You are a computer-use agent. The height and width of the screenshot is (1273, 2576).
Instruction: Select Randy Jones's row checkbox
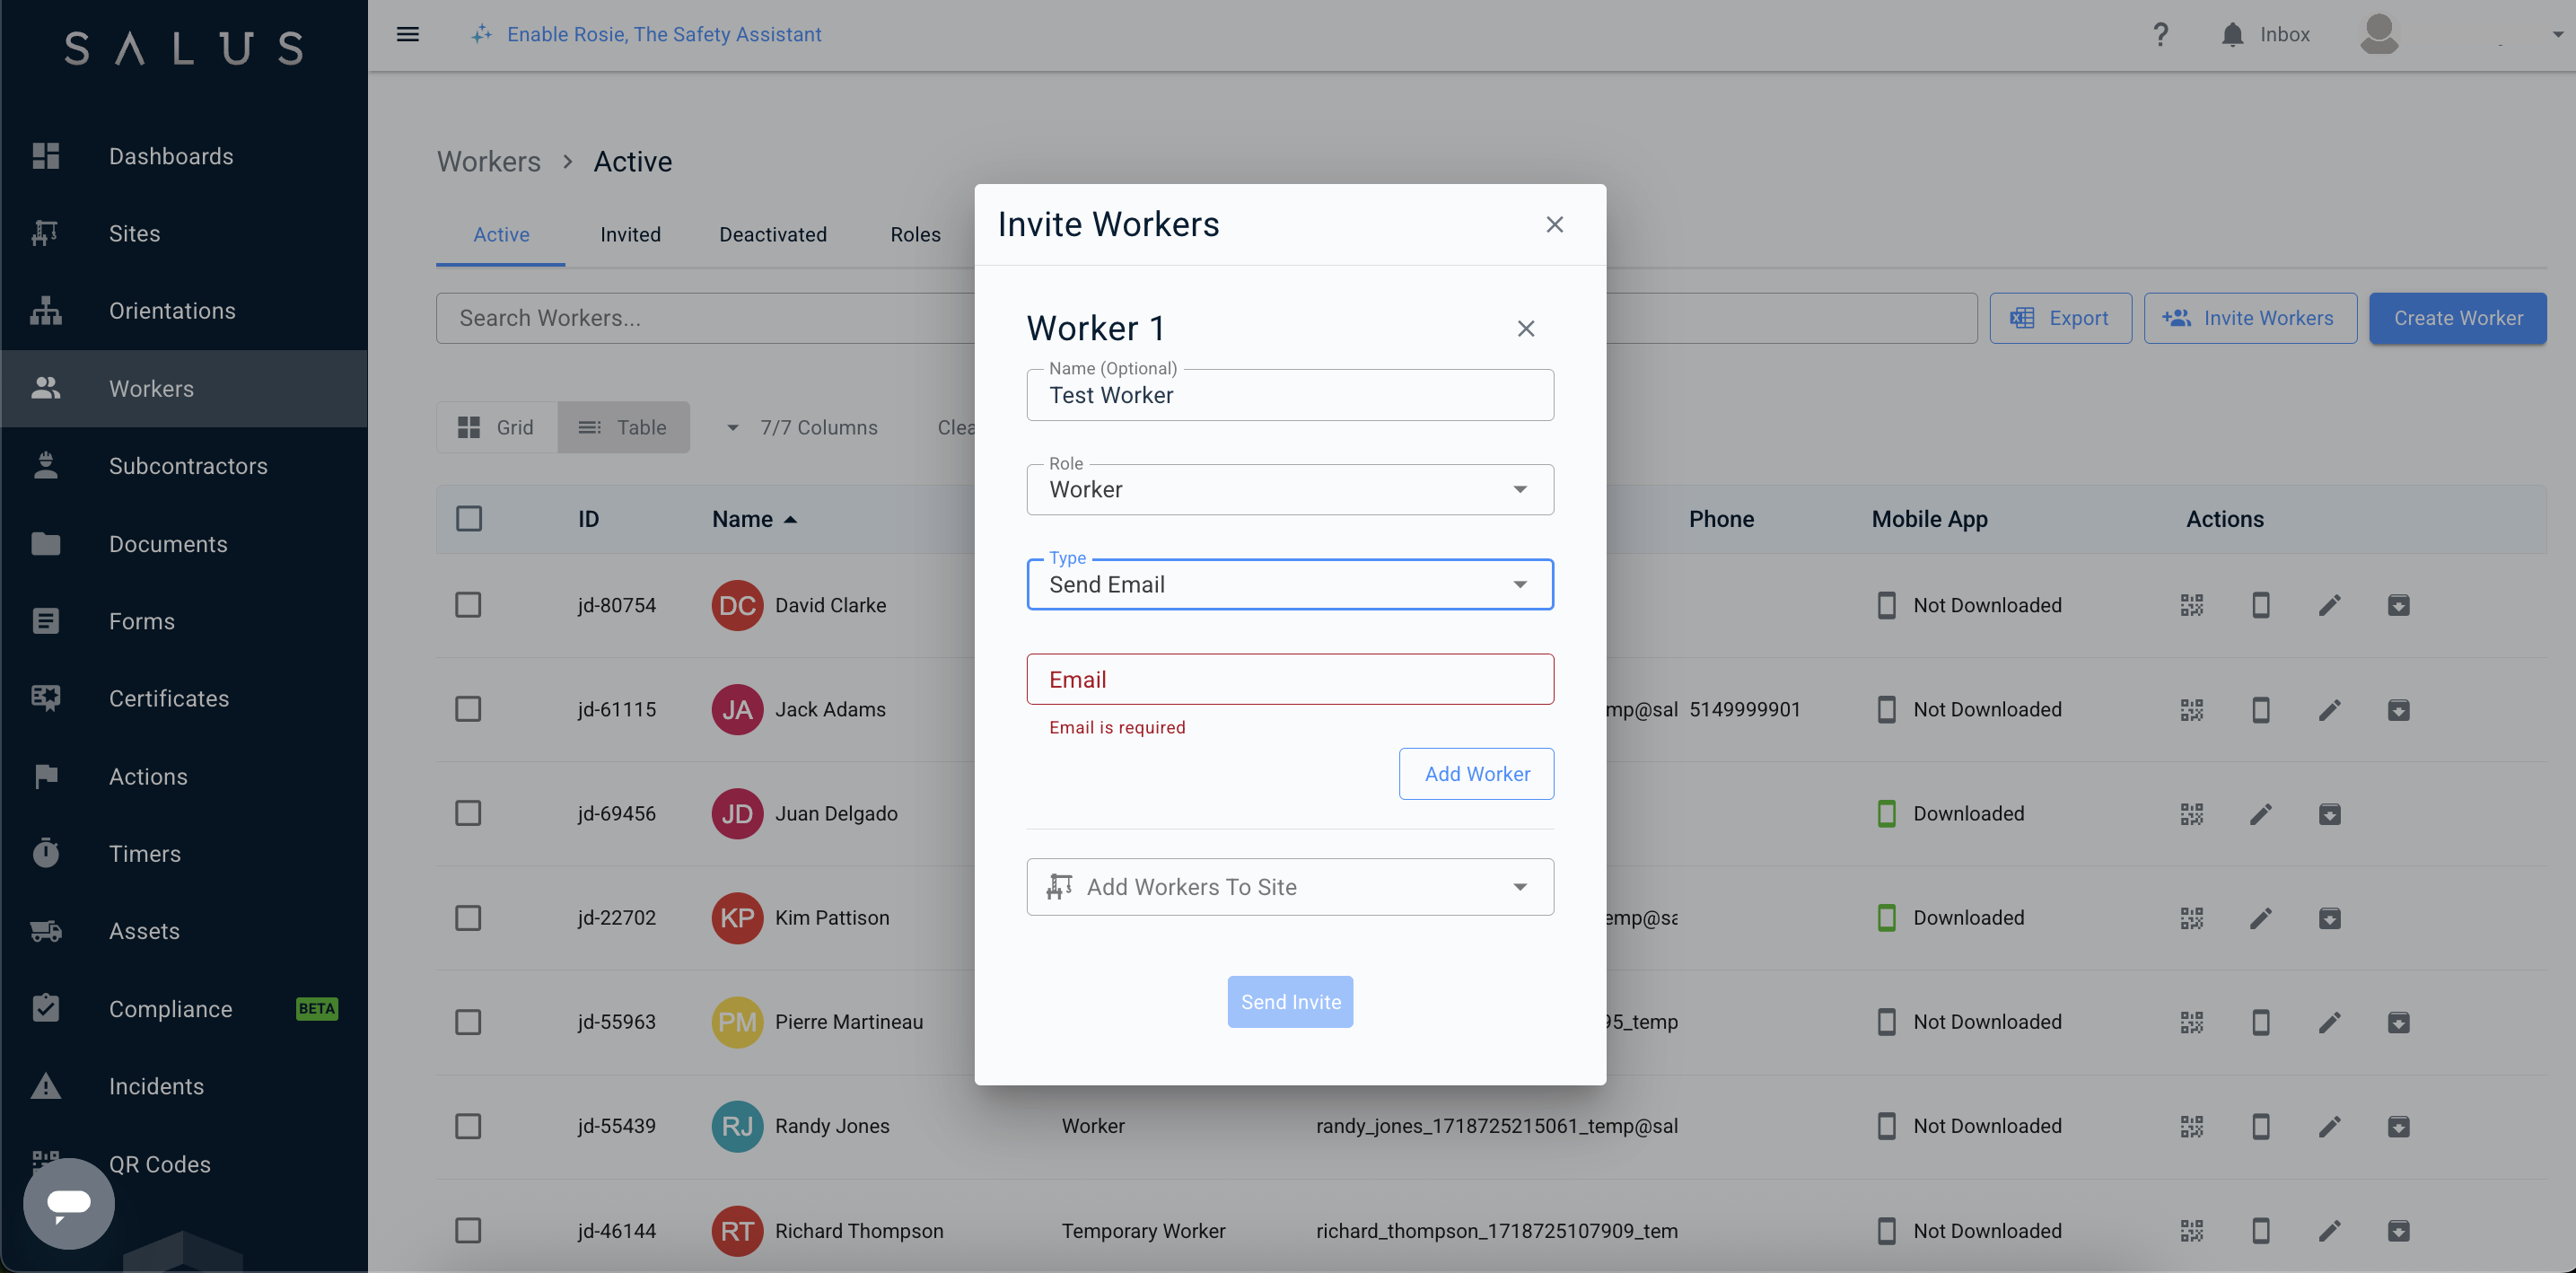point(468,1126)
